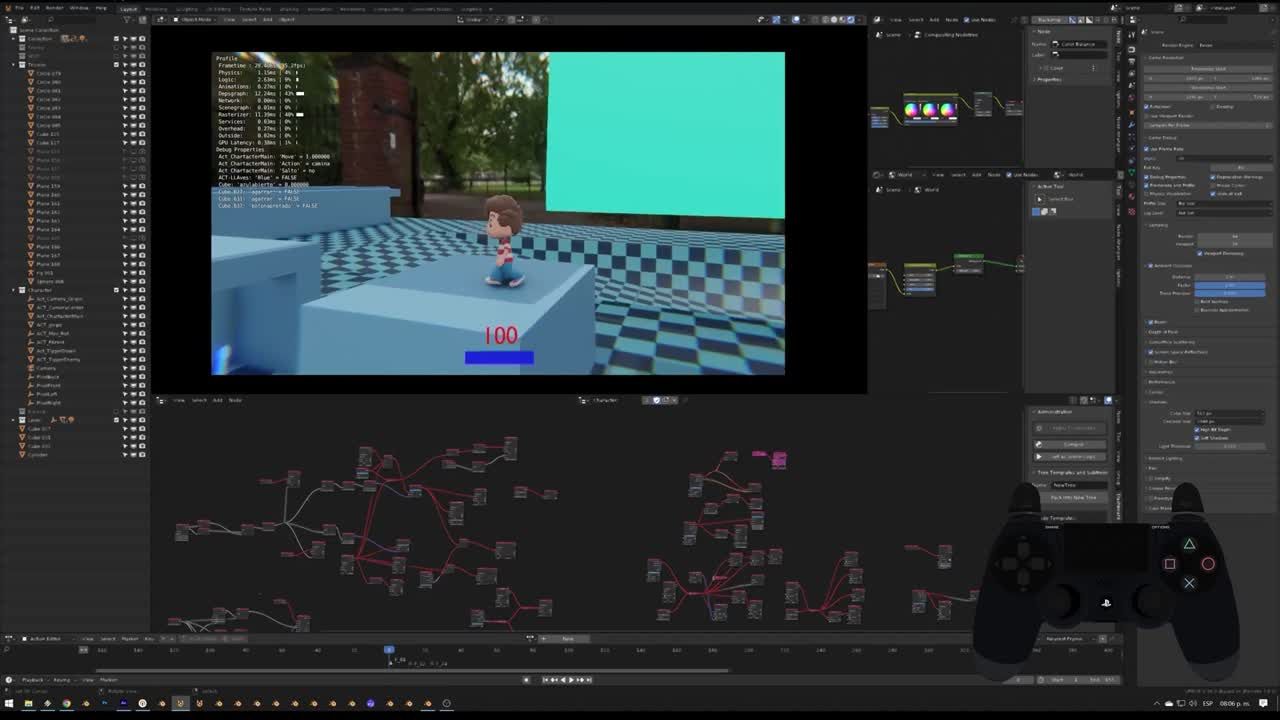Collapse the Character collection in the outliner
The image size is (1280, 720).
(13, 289)
